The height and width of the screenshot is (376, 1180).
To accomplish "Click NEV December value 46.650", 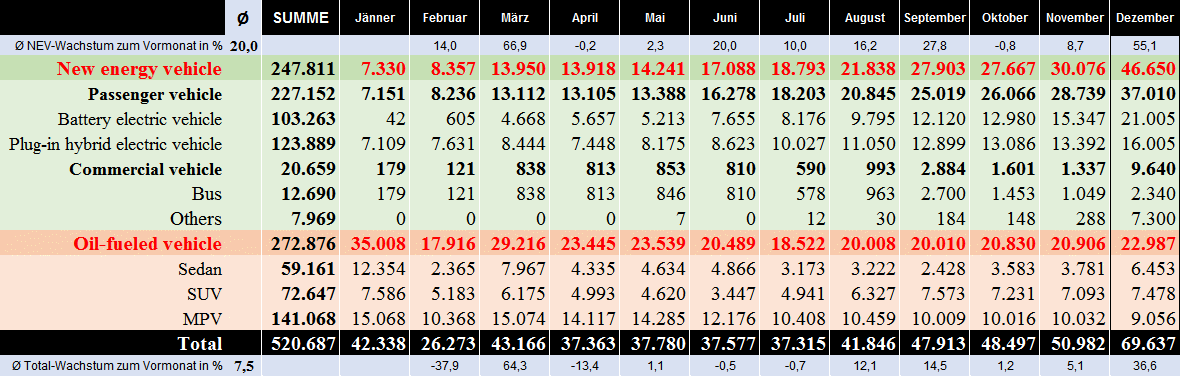I will tap(1148, 70).
